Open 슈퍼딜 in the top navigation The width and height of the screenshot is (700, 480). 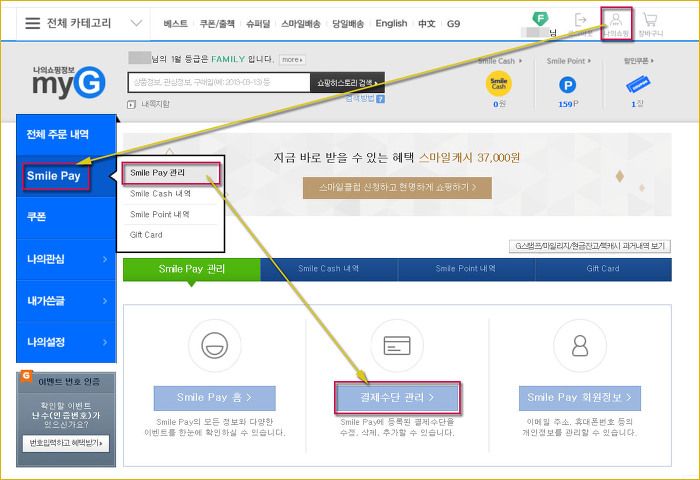pyautogui.click(x=258, y=24)
